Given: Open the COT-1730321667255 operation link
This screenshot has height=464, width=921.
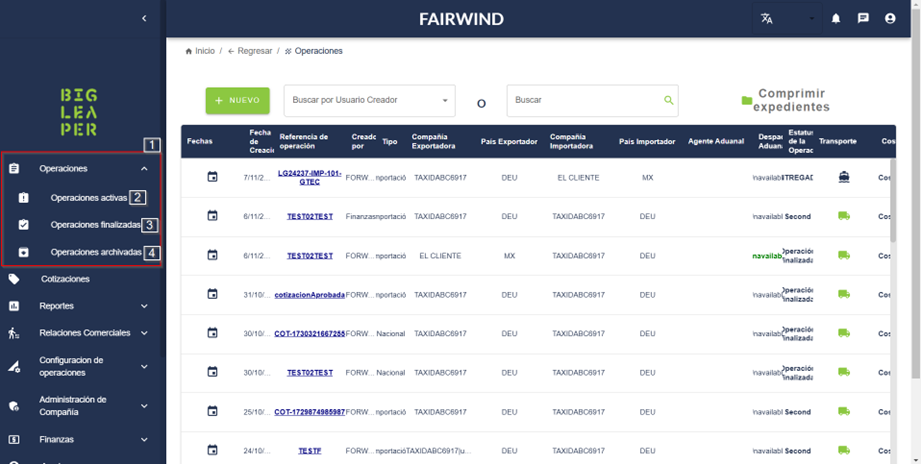Looking at the screenshot, I should pyautogui.click(x=310, y=334).
